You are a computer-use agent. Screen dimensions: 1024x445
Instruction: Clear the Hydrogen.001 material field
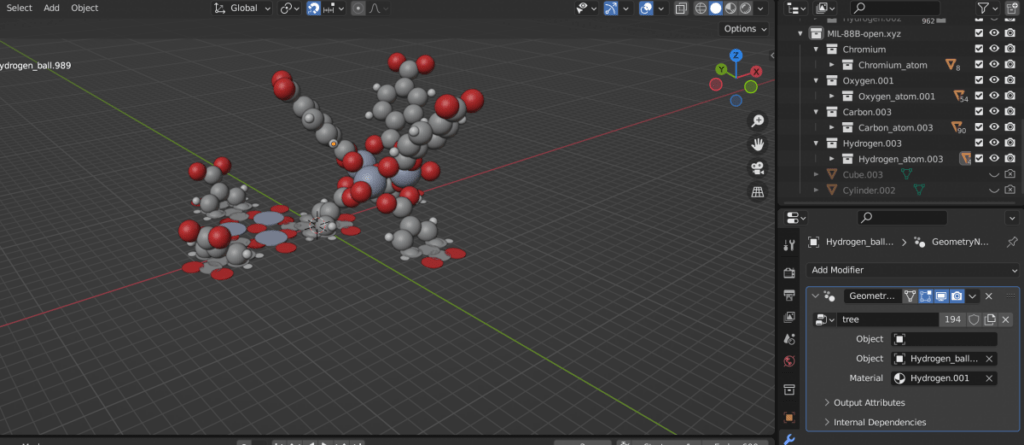coord(989,378)
